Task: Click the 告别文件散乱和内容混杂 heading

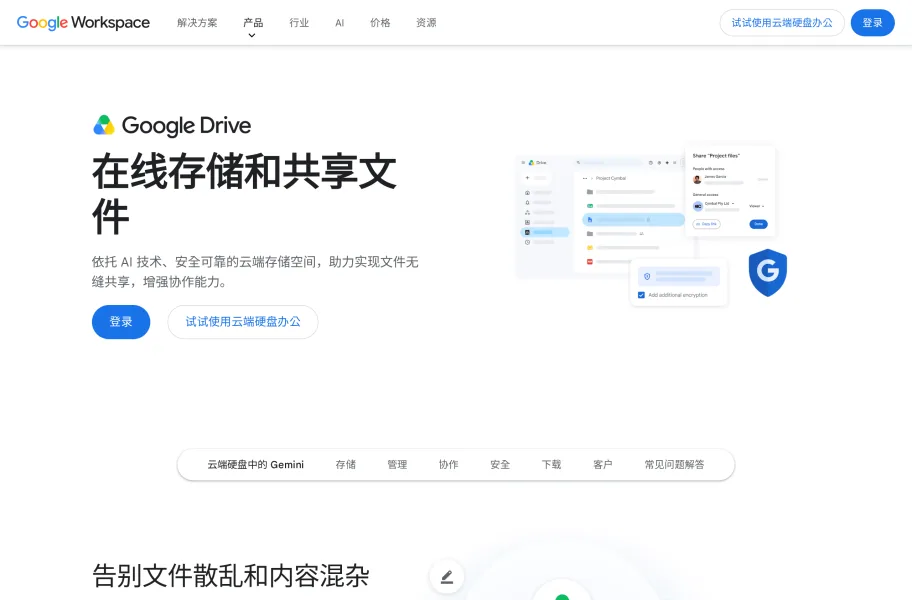Action: pos(231,576)
